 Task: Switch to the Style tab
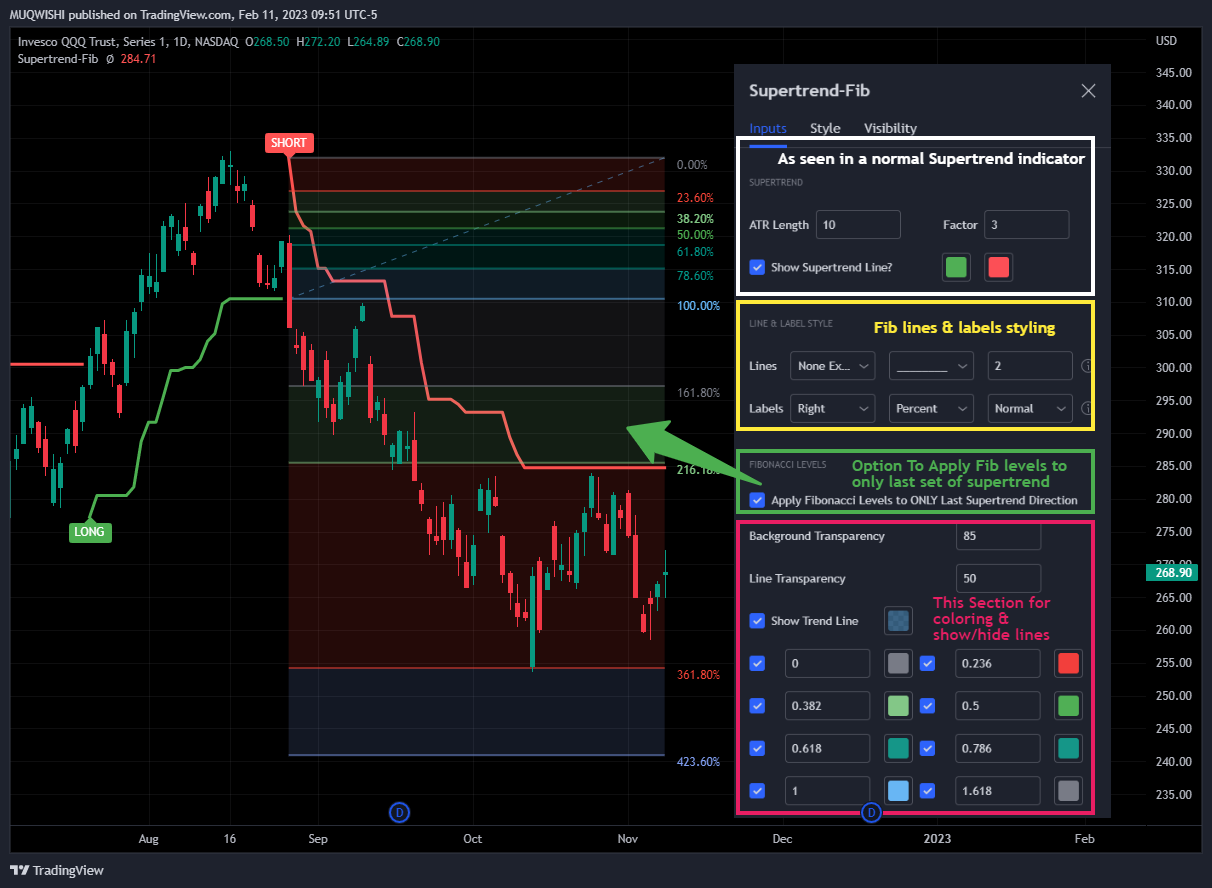click(825, 128)
